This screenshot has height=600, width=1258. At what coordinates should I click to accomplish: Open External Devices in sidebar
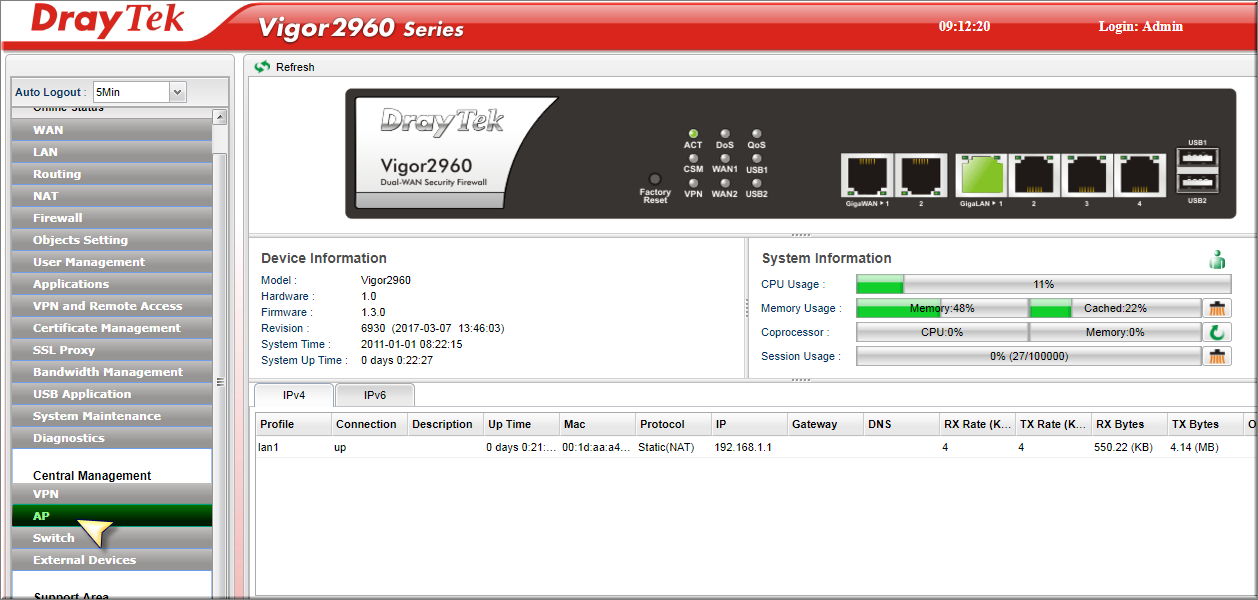[84, 560]
